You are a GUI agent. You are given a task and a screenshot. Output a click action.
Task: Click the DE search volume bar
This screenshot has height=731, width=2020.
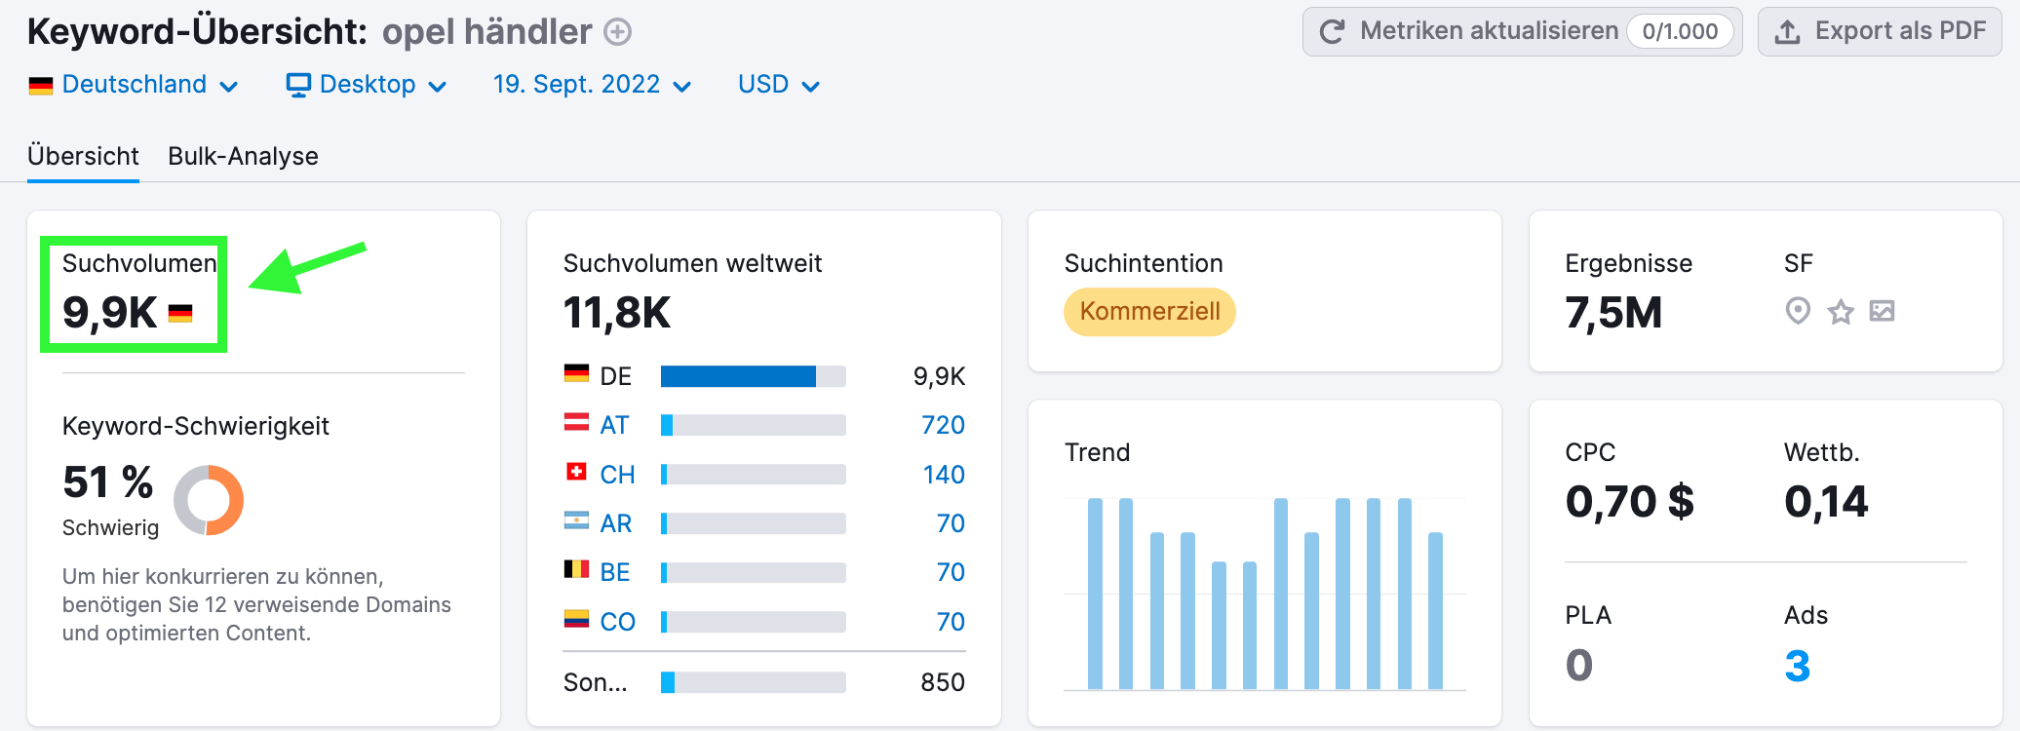tap(753, 376)
